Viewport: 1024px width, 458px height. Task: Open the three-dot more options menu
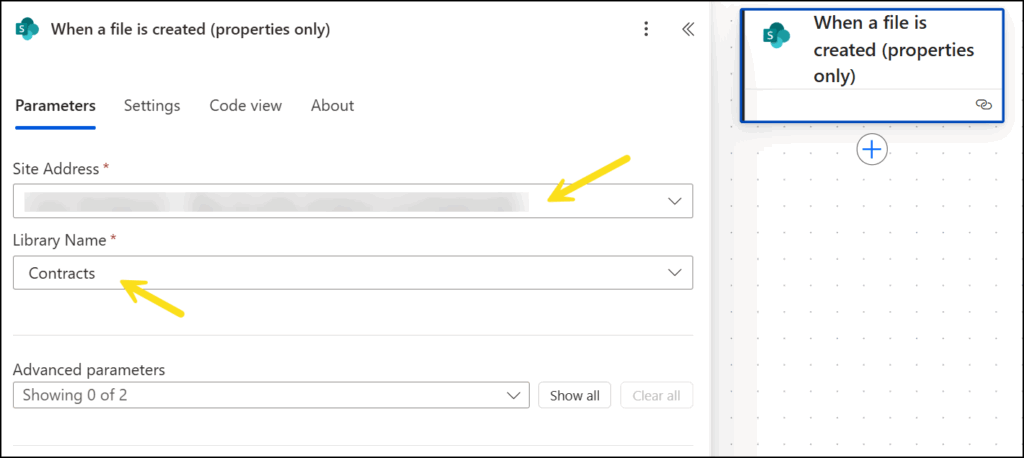(x=646, y=29)
